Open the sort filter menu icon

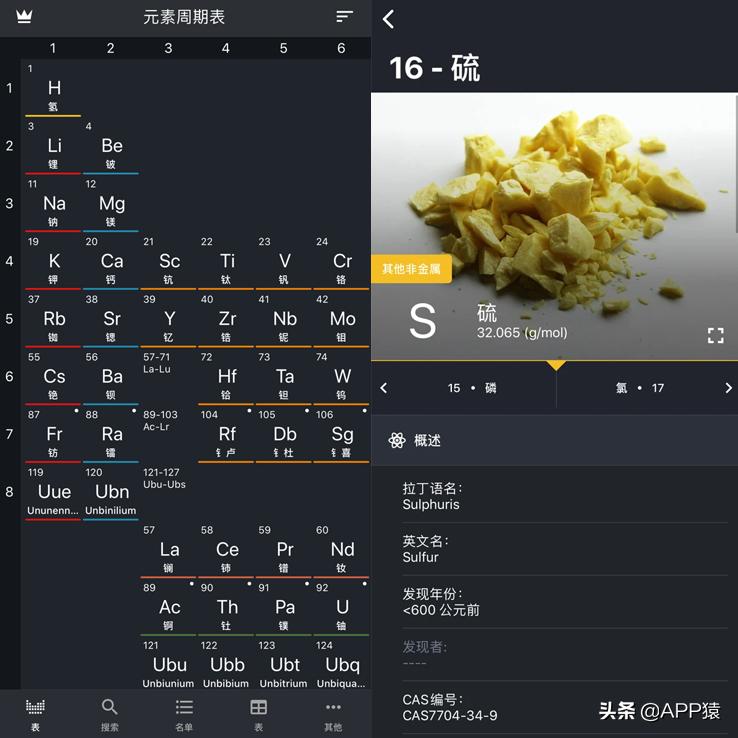(x=345, y=17)
